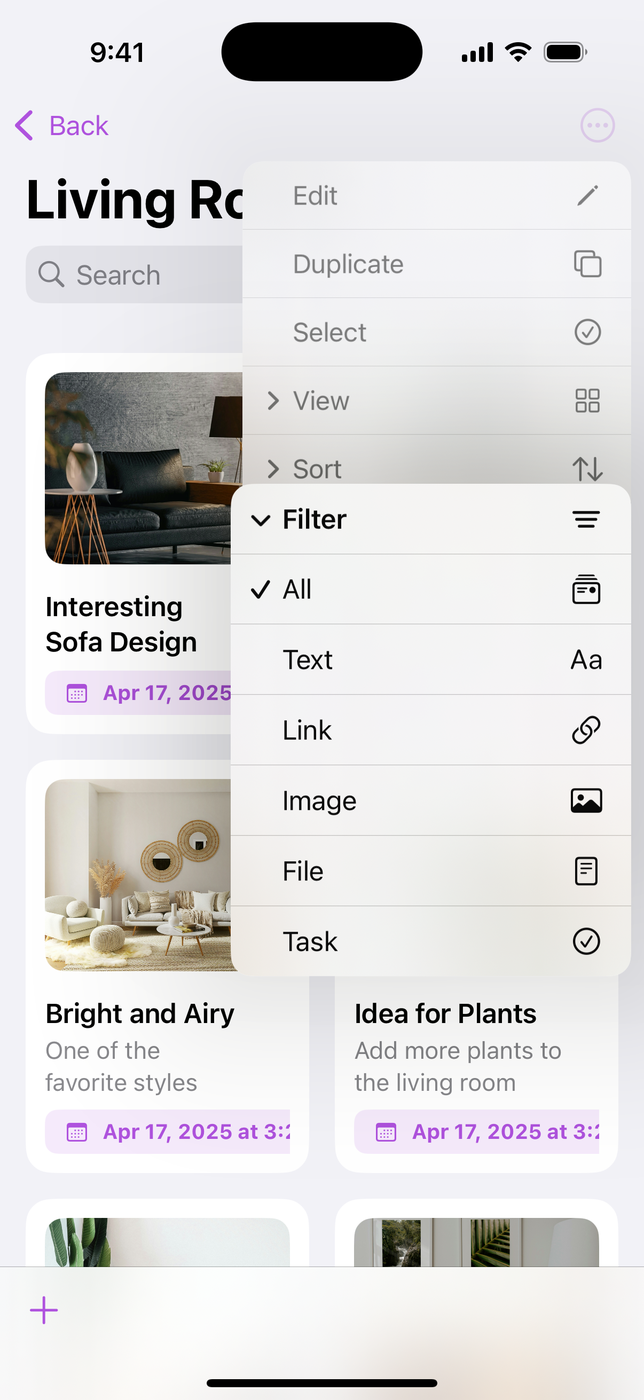Go Back to previous screen
This screenshot has height=1400, width=644.
62,126
